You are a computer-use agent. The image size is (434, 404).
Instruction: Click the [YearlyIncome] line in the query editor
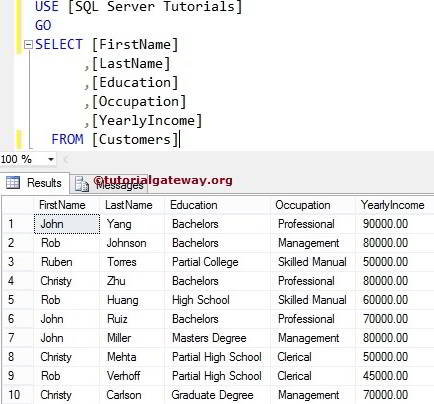tap(144, 121)
